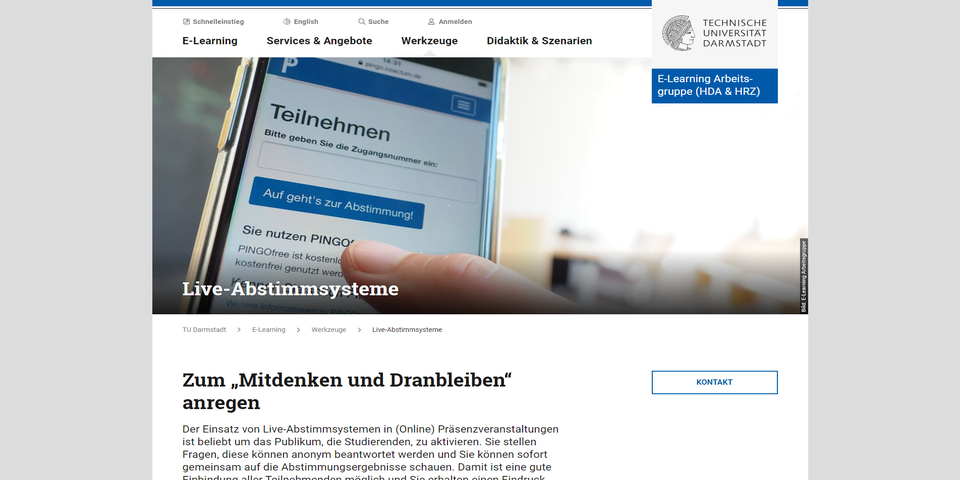Open the Werkzeuge menu
This screenshot has height=480, width=960.
(x=429, y=40)
